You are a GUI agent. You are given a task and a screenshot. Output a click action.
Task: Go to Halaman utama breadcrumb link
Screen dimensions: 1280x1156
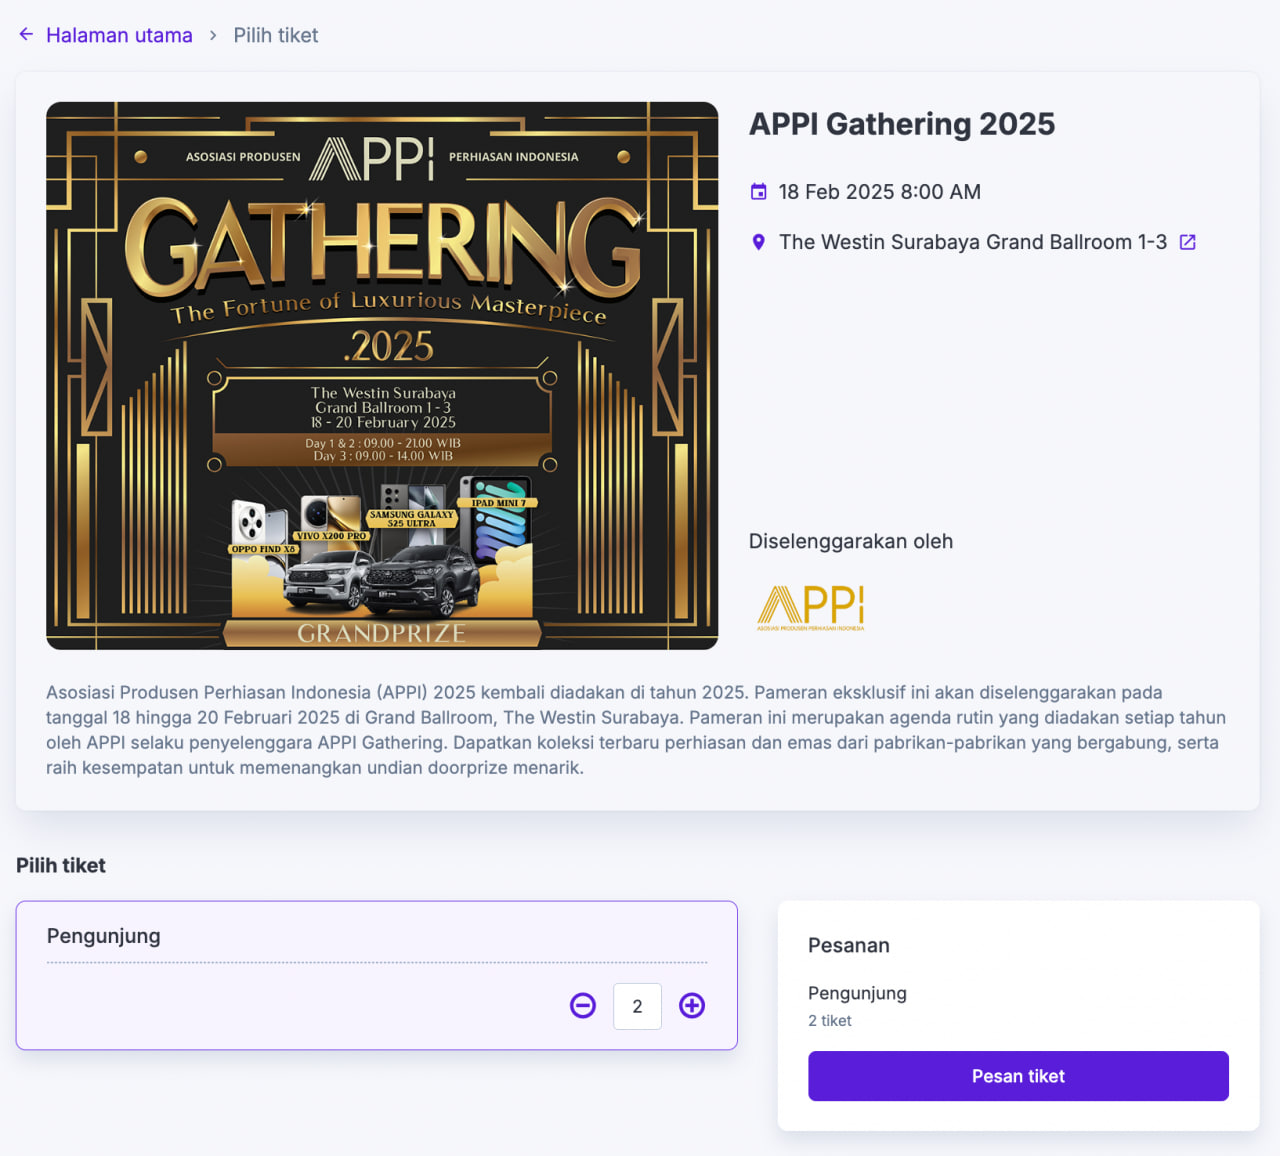click(x=119, y=35)
